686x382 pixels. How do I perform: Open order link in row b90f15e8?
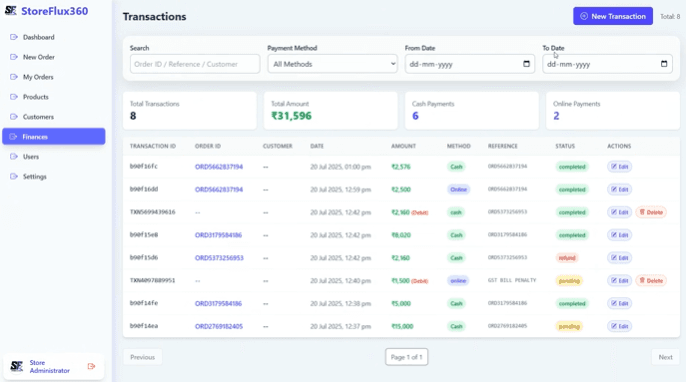(x=218, y=235)
